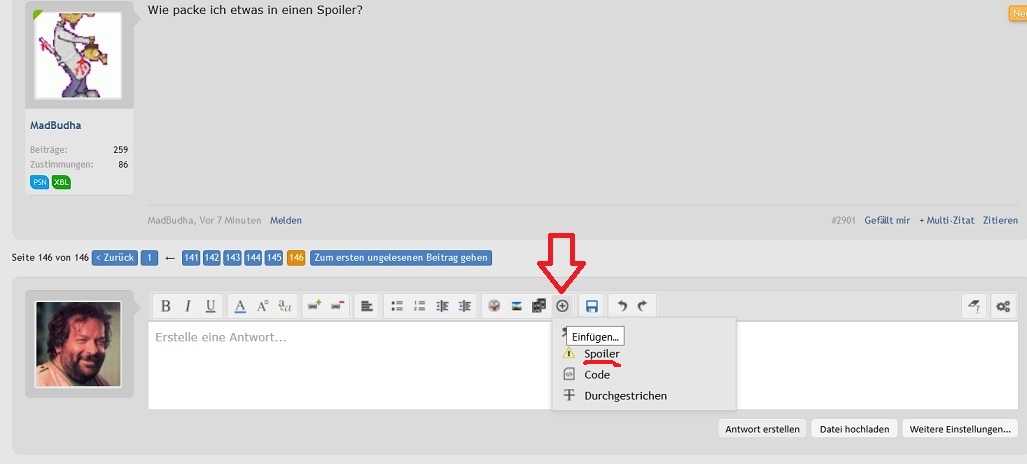Go to page 144

pyautogui.click(x=253, y=258)
